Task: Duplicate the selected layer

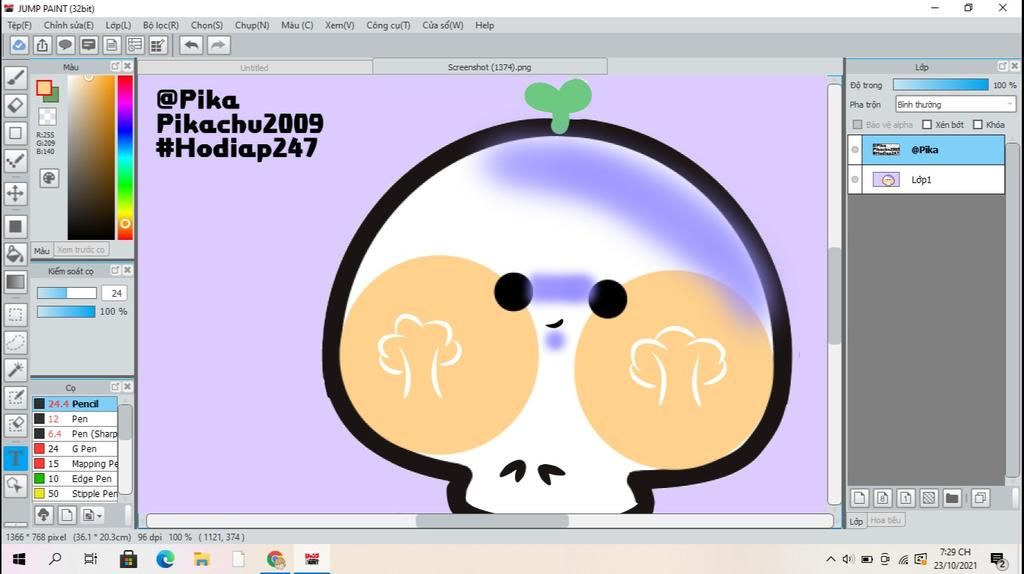Action: 980,498
